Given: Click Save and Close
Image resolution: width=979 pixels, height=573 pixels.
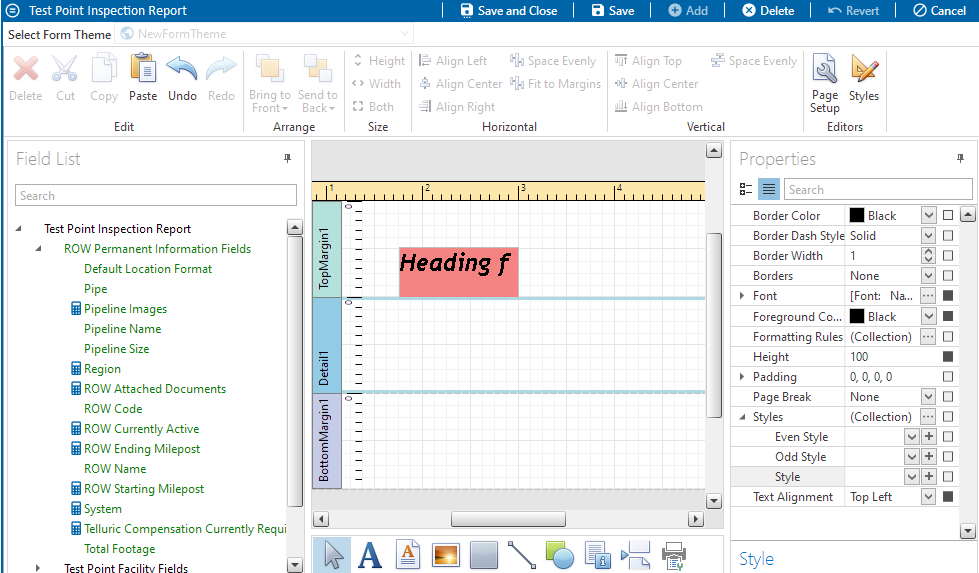Looking at the screenshot, I should [508, 11].
